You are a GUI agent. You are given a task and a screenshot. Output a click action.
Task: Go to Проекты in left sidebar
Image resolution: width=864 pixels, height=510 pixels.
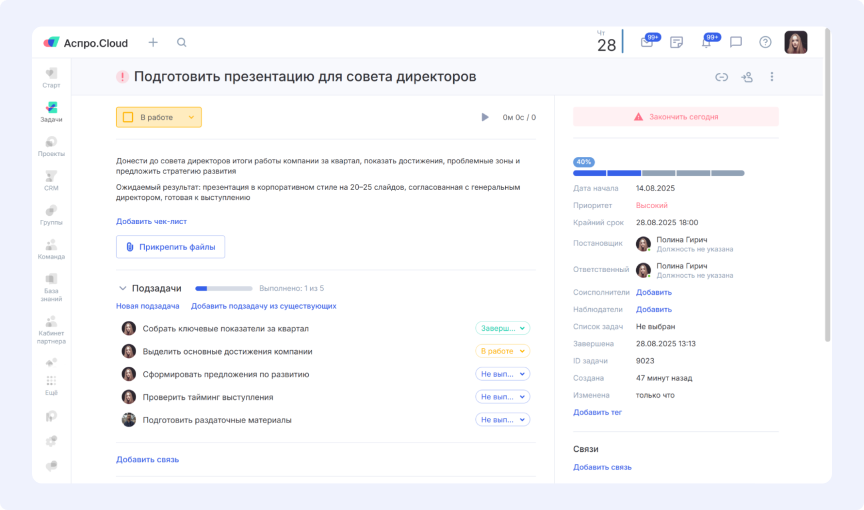click(x=51, y=145)
